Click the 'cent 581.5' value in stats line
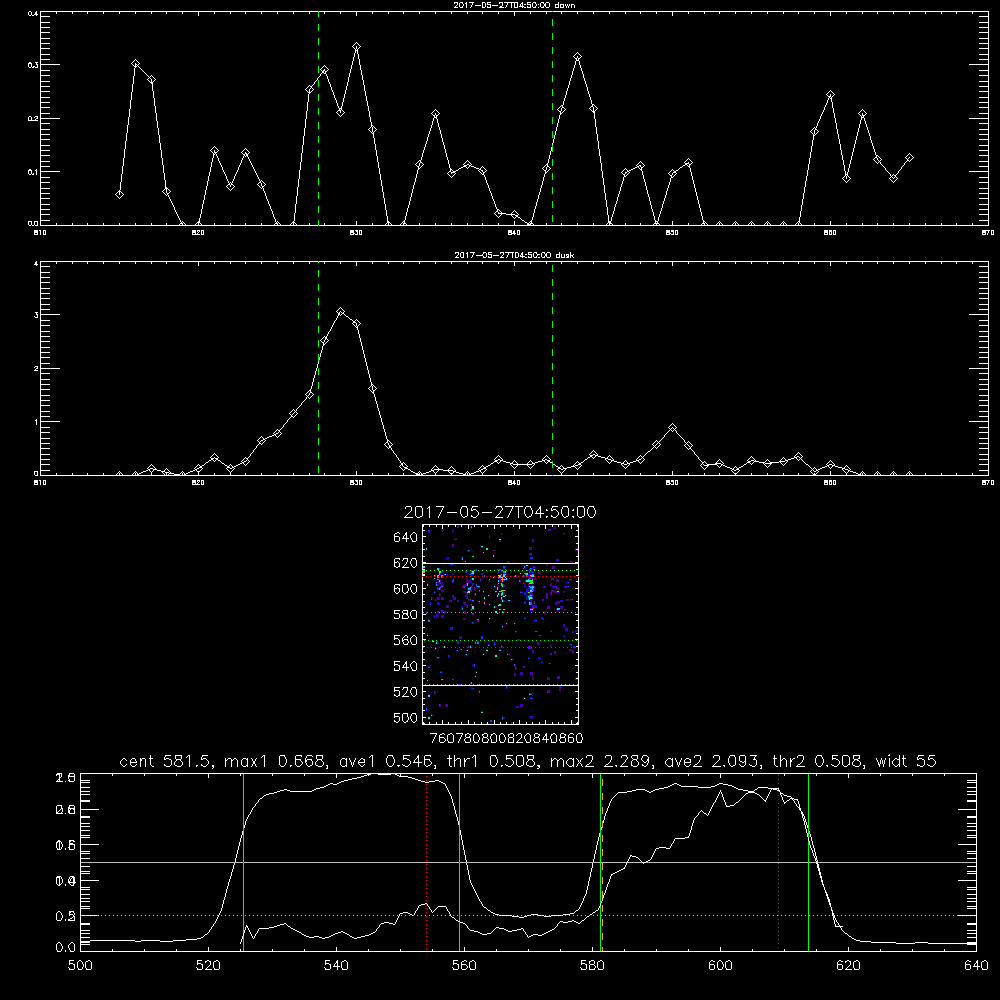This screenshot has width=1000, height=1000. point(166,761)
